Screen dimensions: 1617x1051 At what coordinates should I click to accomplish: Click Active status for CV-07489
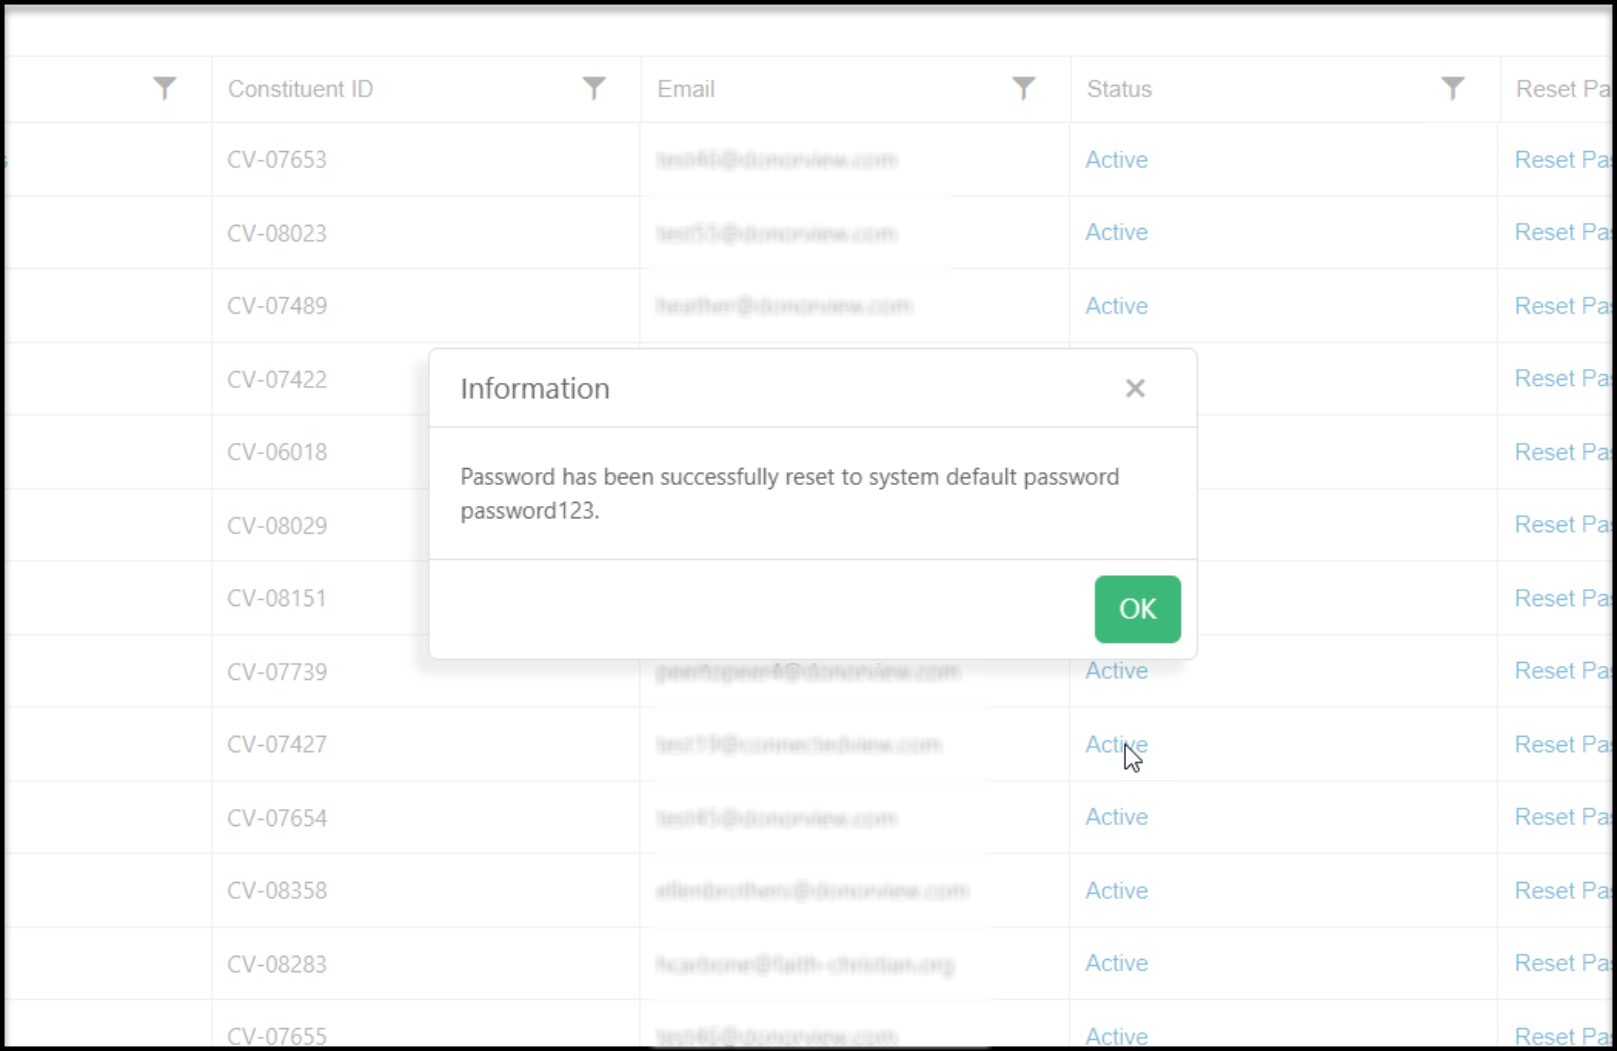(1116, 306)
